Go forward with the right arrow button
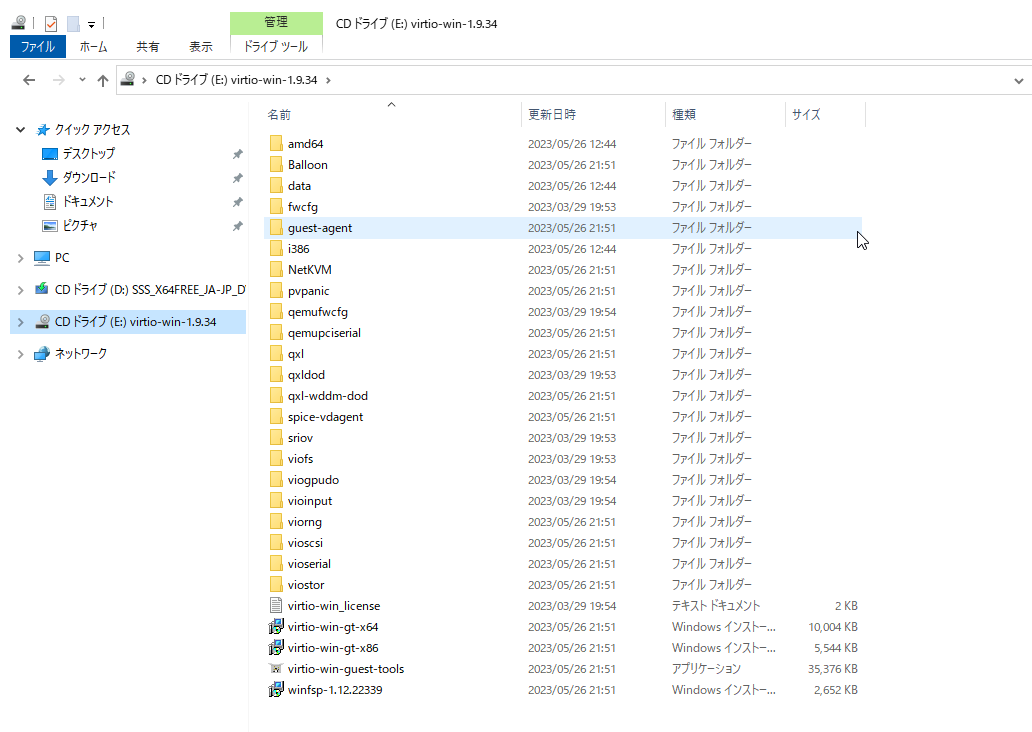 coord(59,80)
